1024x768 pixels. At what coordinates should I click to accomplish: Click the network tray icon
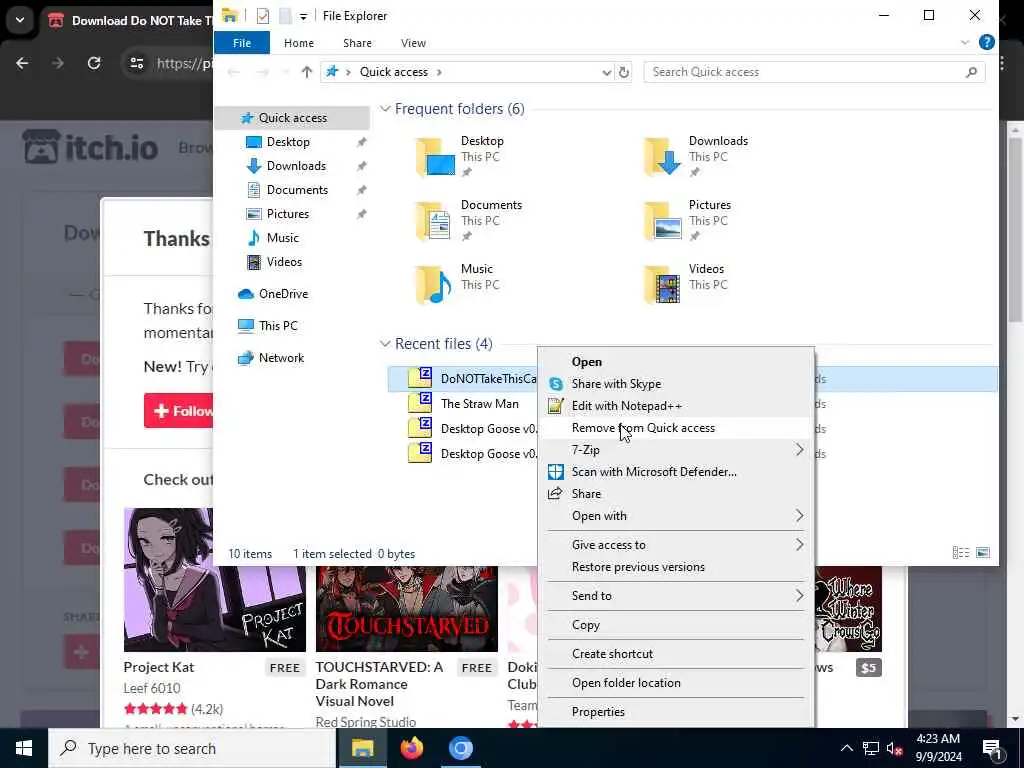coord(871,748)
